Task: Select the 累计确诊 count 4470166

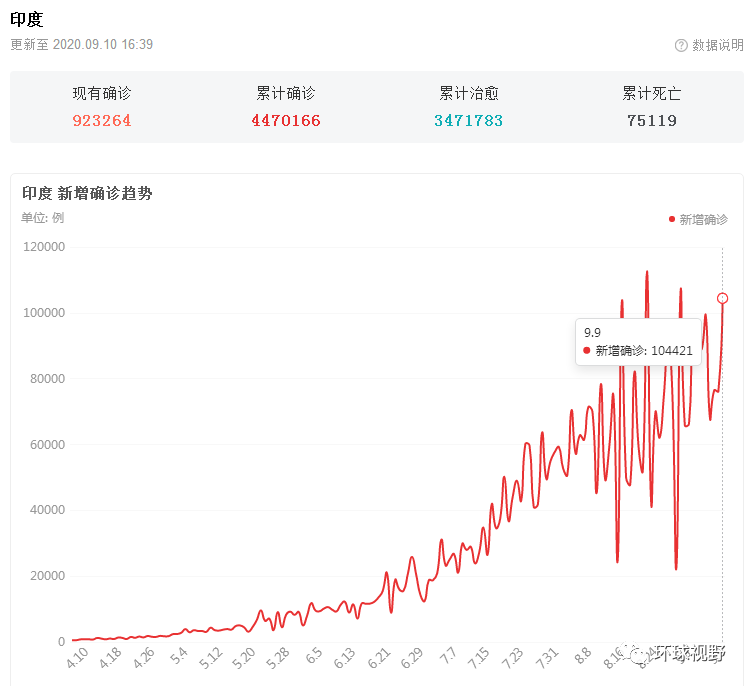Action: tap(286, 121)
